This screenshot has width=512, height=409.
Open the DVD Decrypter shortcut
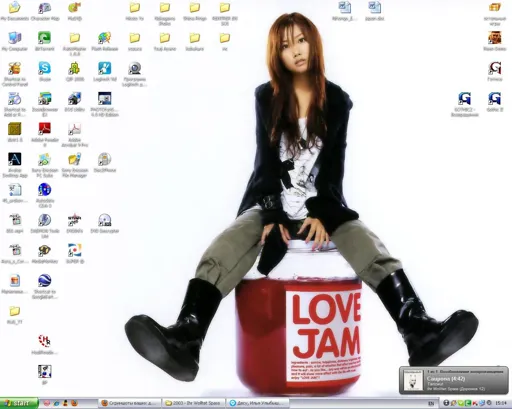(x=104, y=220)
